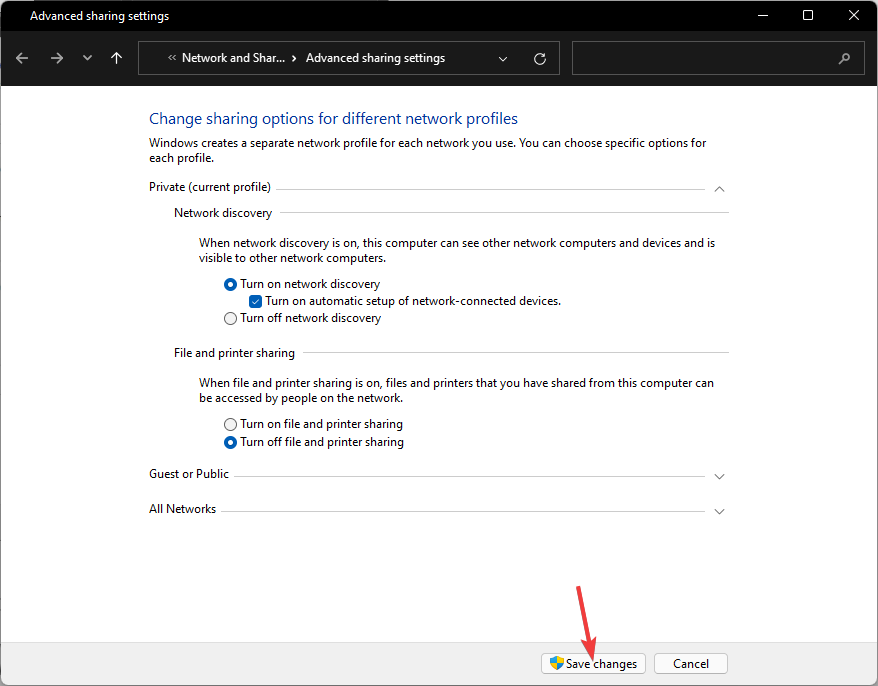Click the Up one level arrow

[x=117, y=58]
